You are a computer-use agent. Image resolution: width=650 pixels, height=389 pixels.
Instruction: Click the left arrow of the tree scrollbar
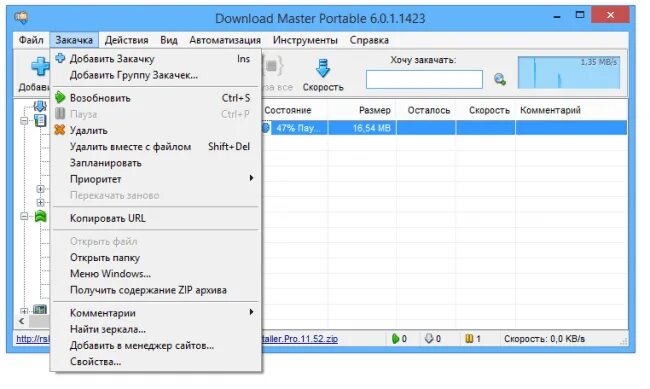pos(22,321)
